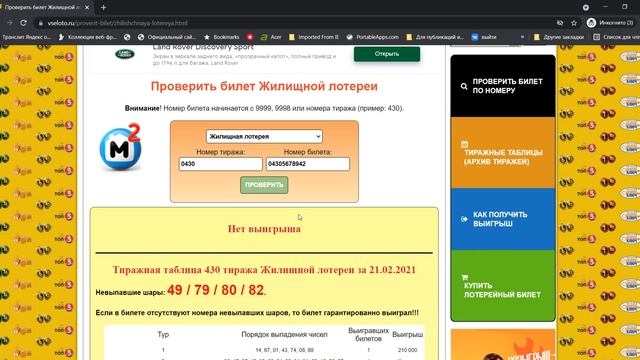This screenshot has width=640, height=360.
Task: Click the red star bookmark icon
Action: tap(250, 37)
